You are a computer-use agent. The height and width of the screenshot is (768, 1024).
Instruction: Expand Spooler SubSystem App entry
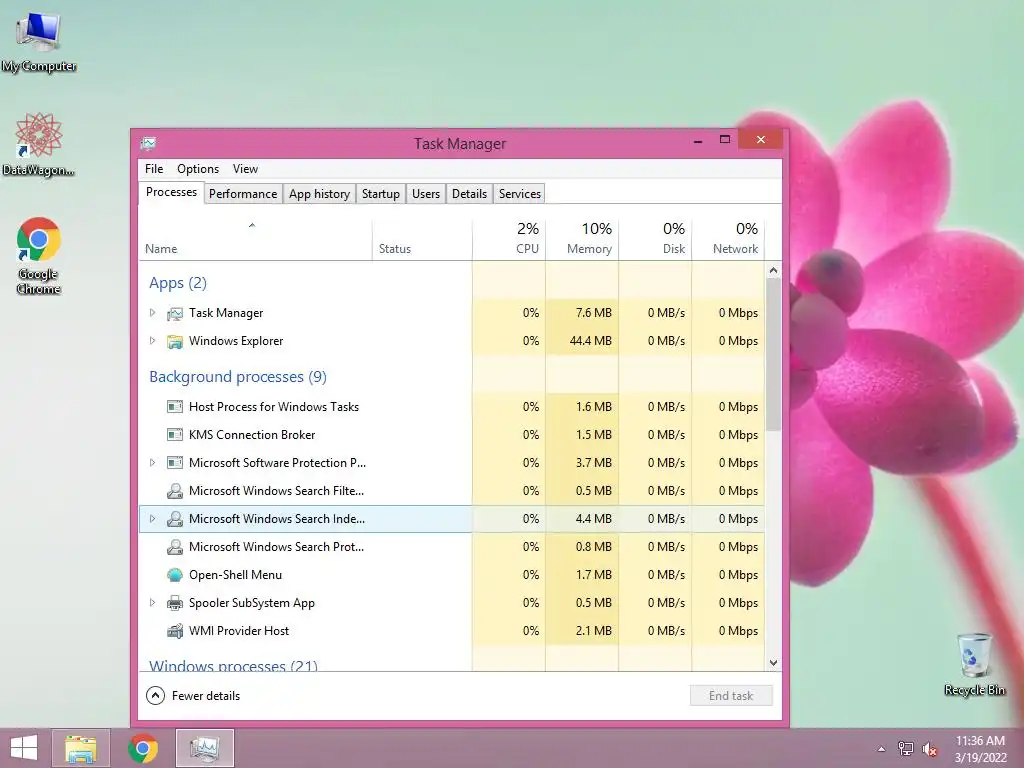click(x=152, y=603)
